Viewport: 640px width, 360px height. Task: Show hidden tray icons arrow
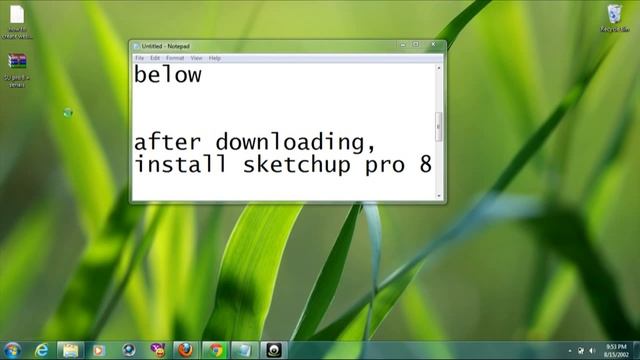[570, 351]
